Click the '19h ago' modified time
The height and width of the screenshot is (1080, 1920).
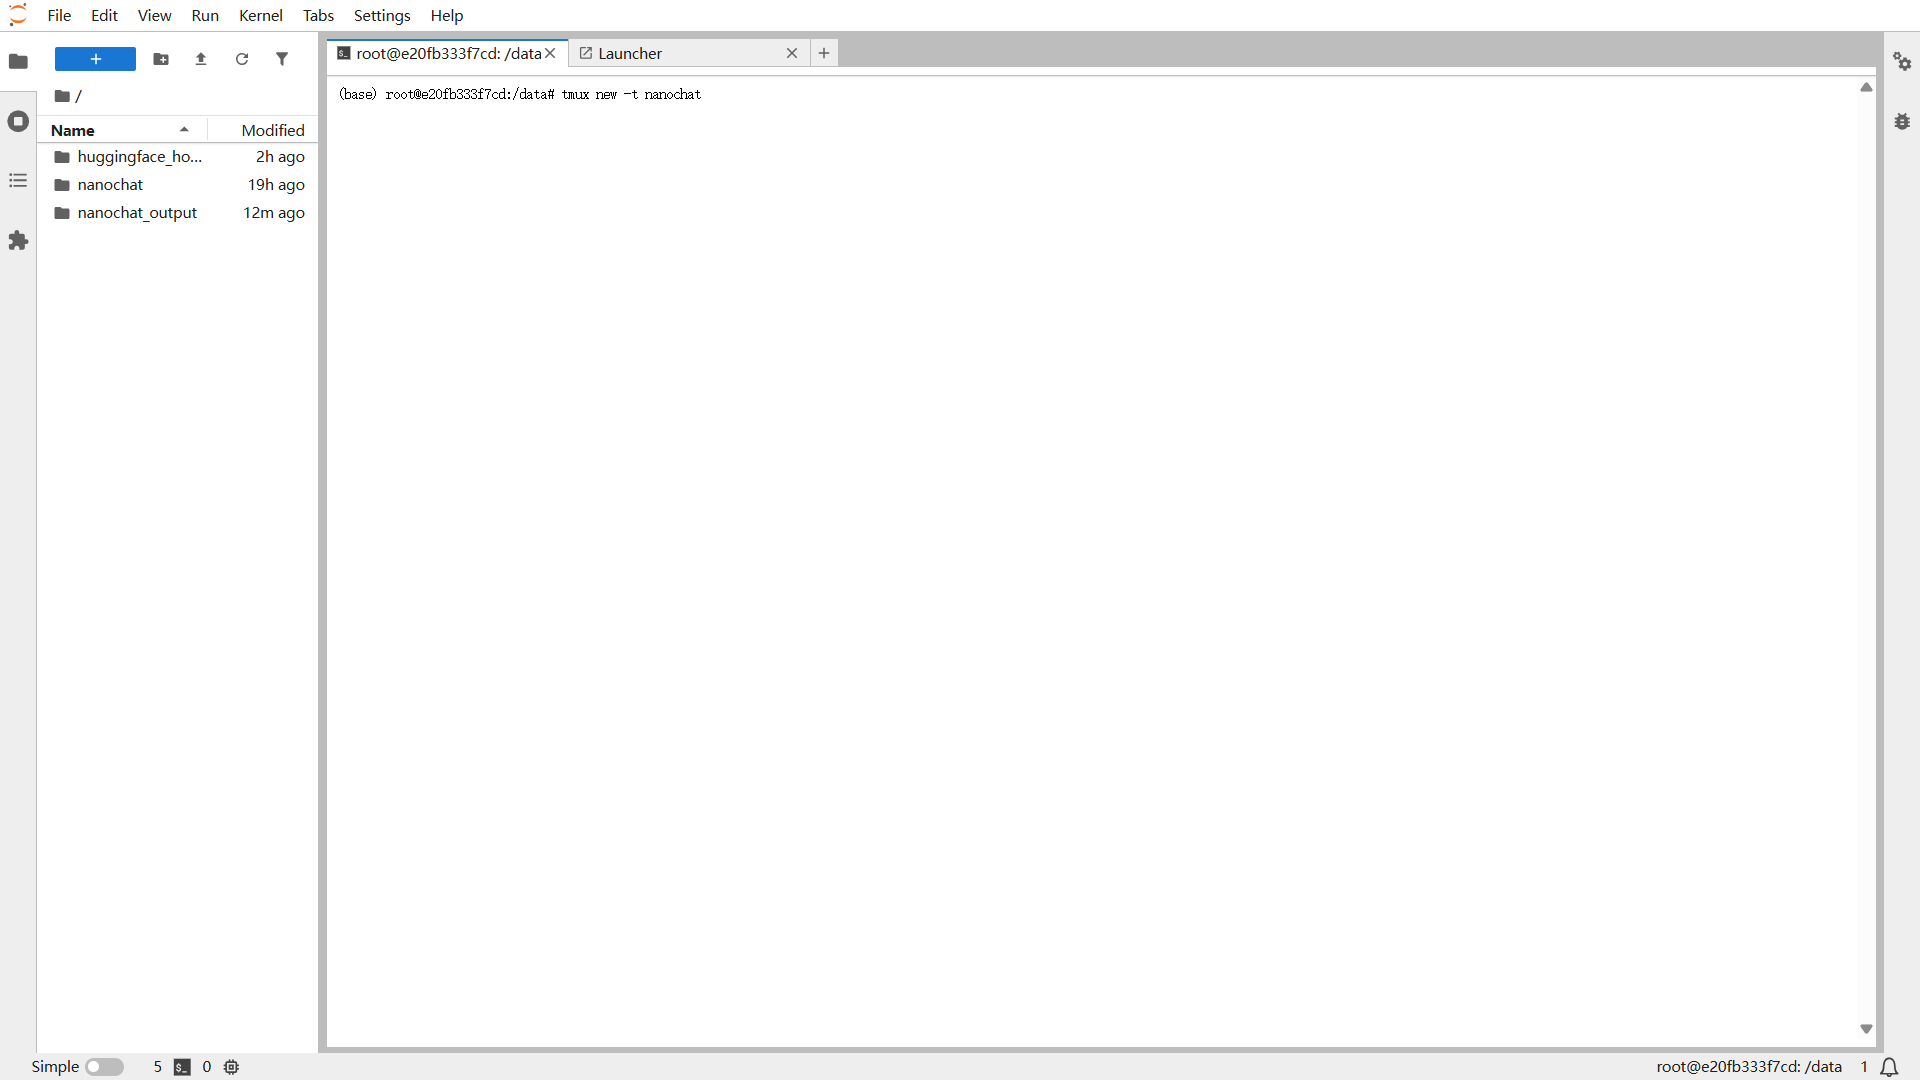pos(276,185)
